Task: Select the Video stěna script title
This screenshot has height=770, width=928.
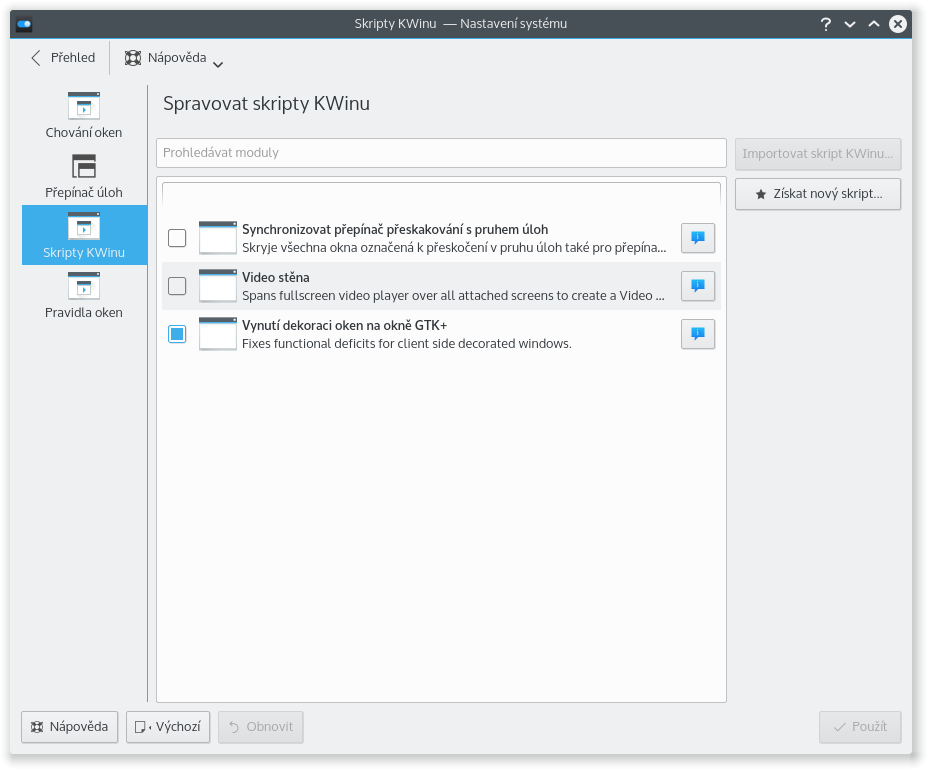Action: tap(276, 277)
